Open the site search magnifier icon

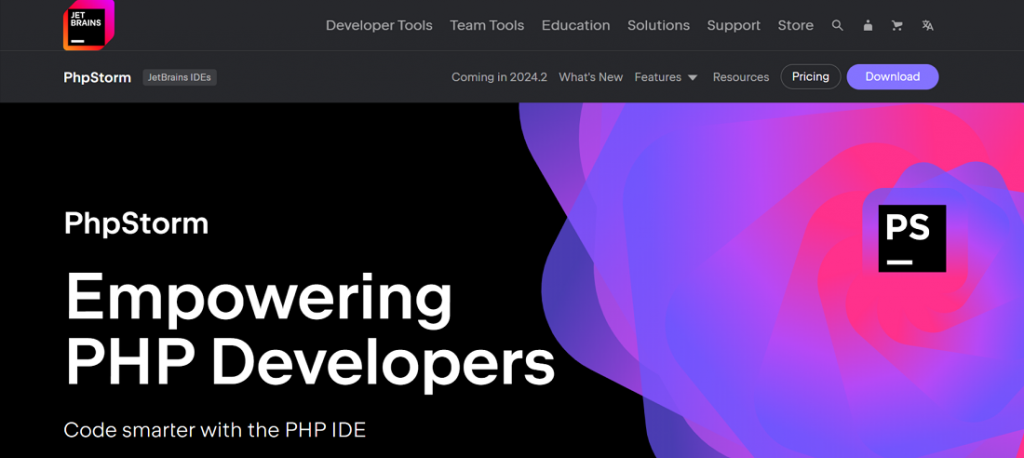[837, 25]
